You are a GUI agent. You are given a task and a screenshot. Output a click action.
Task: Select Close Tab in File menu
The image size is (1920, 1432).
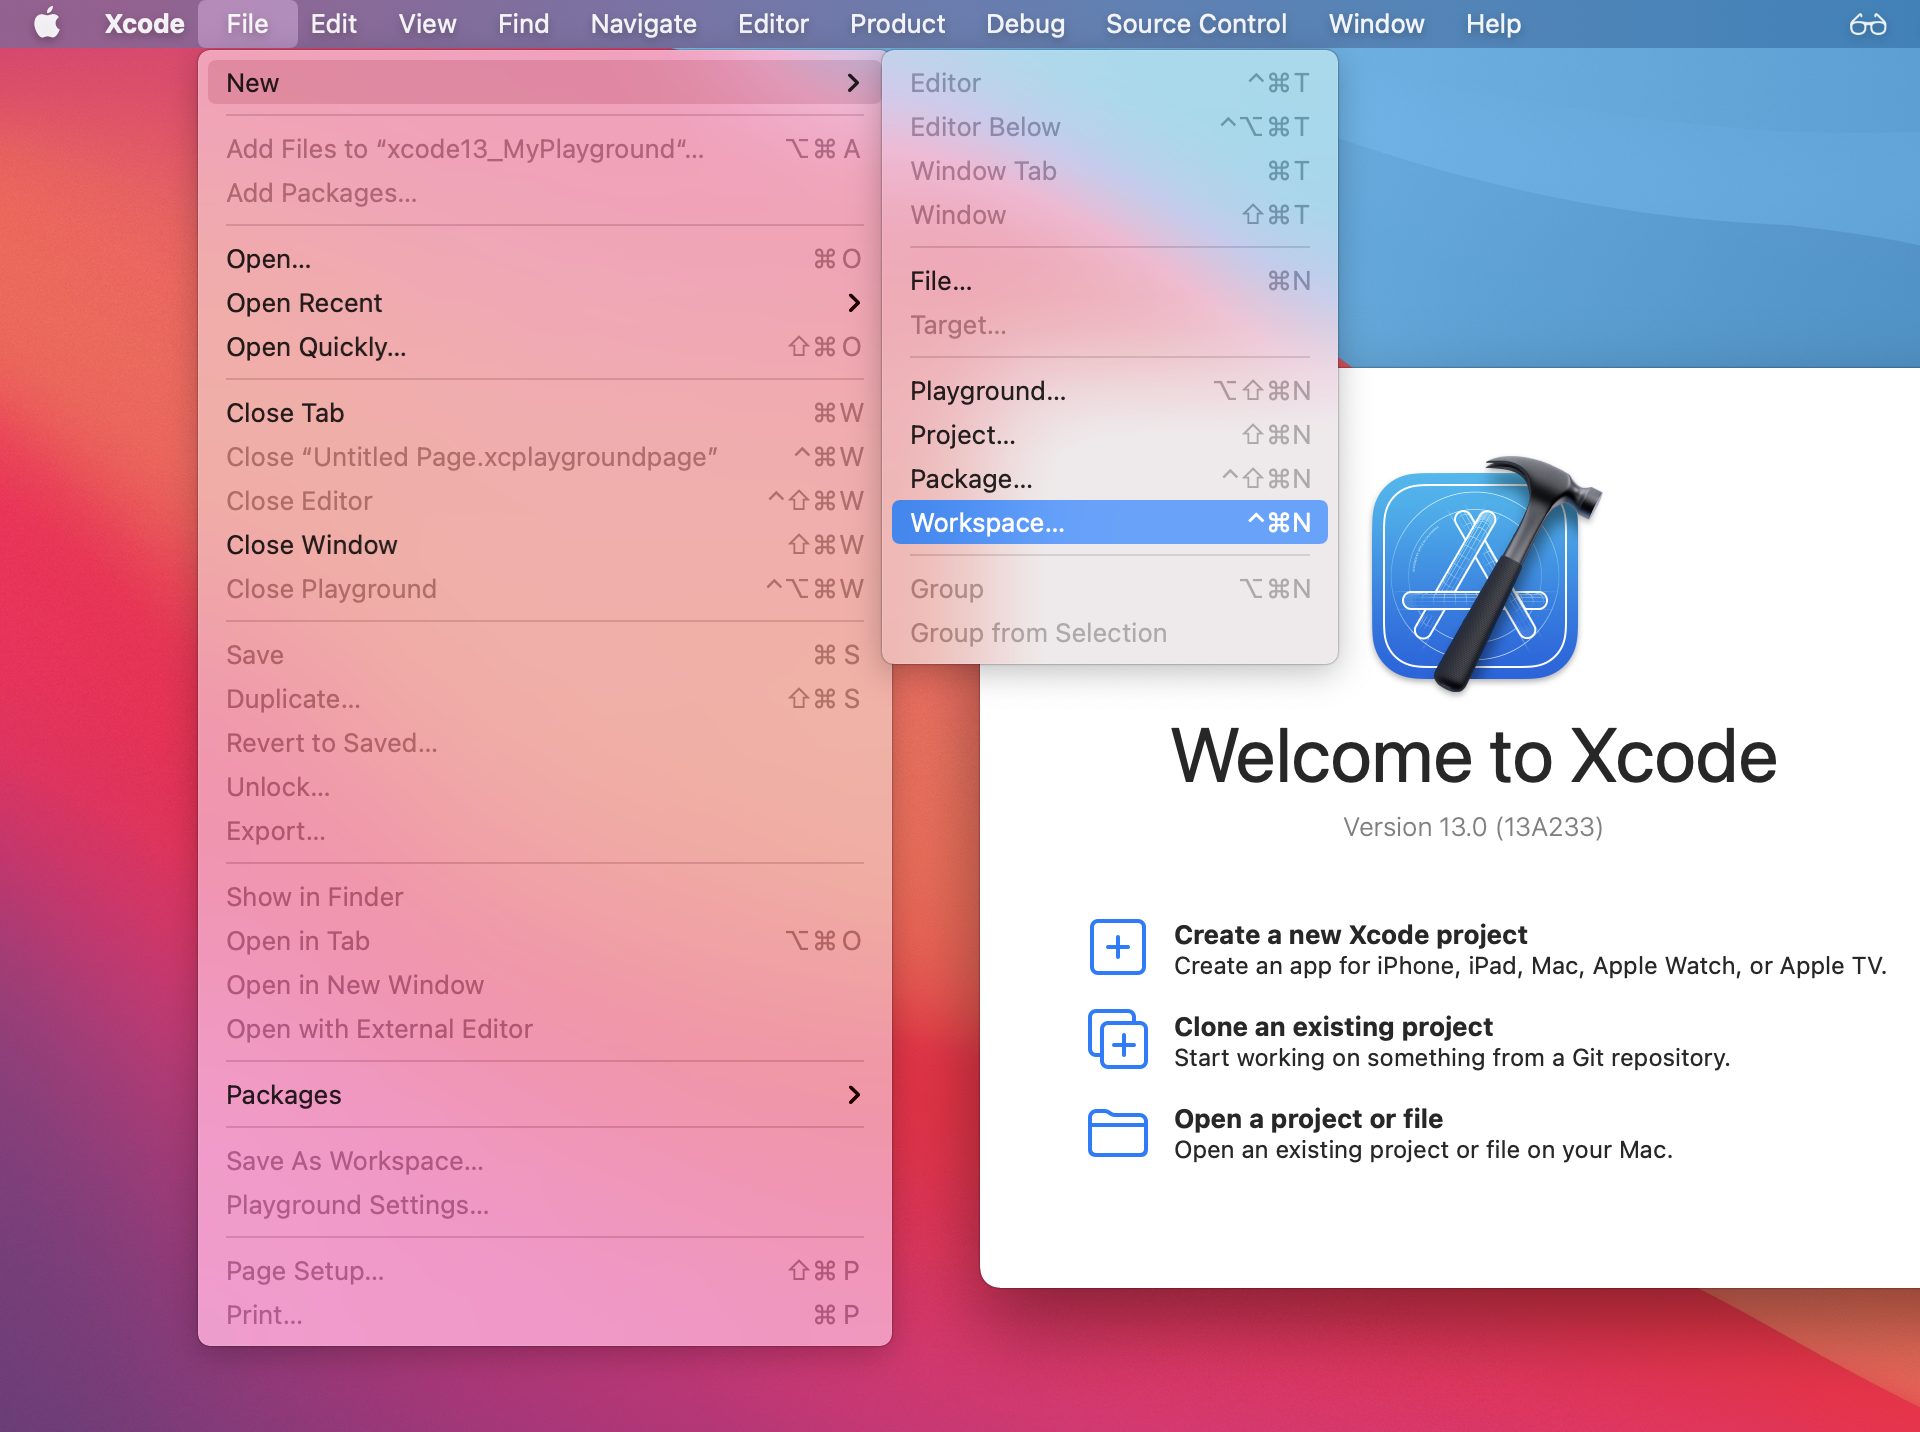pos(544,413)
